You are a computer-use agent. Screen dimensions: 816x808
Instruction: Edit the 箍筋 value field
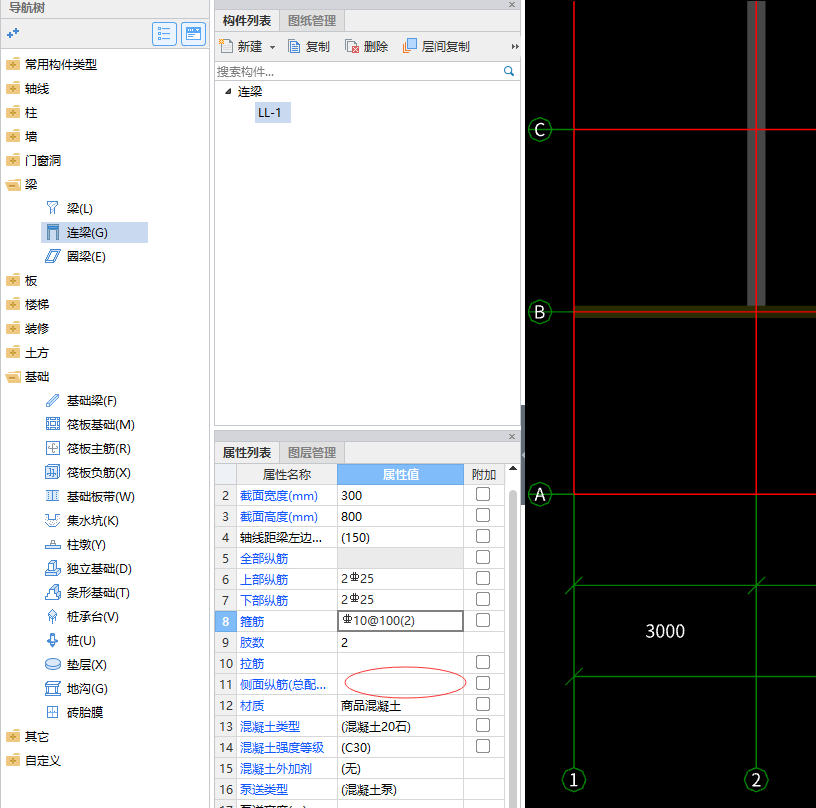pyautogui.click(x=400, y=621)
